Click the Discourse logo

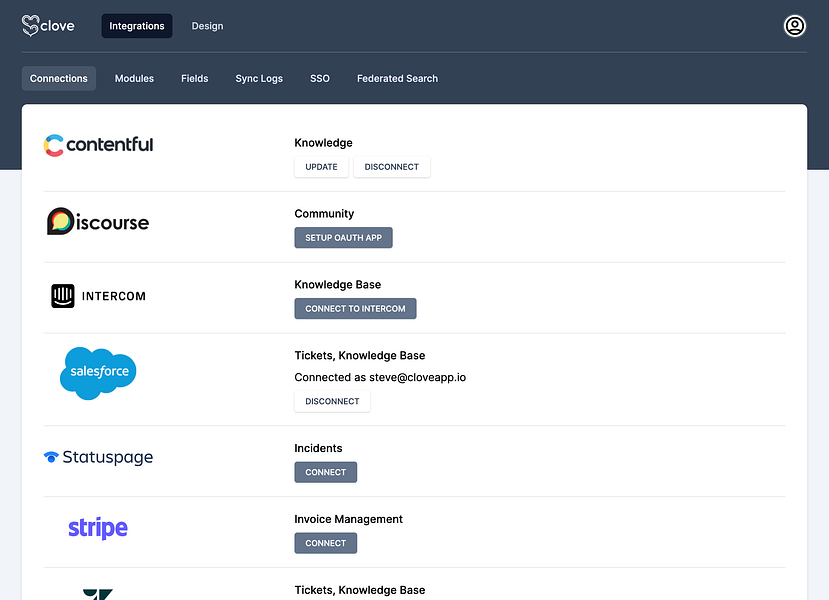[98, 221]
